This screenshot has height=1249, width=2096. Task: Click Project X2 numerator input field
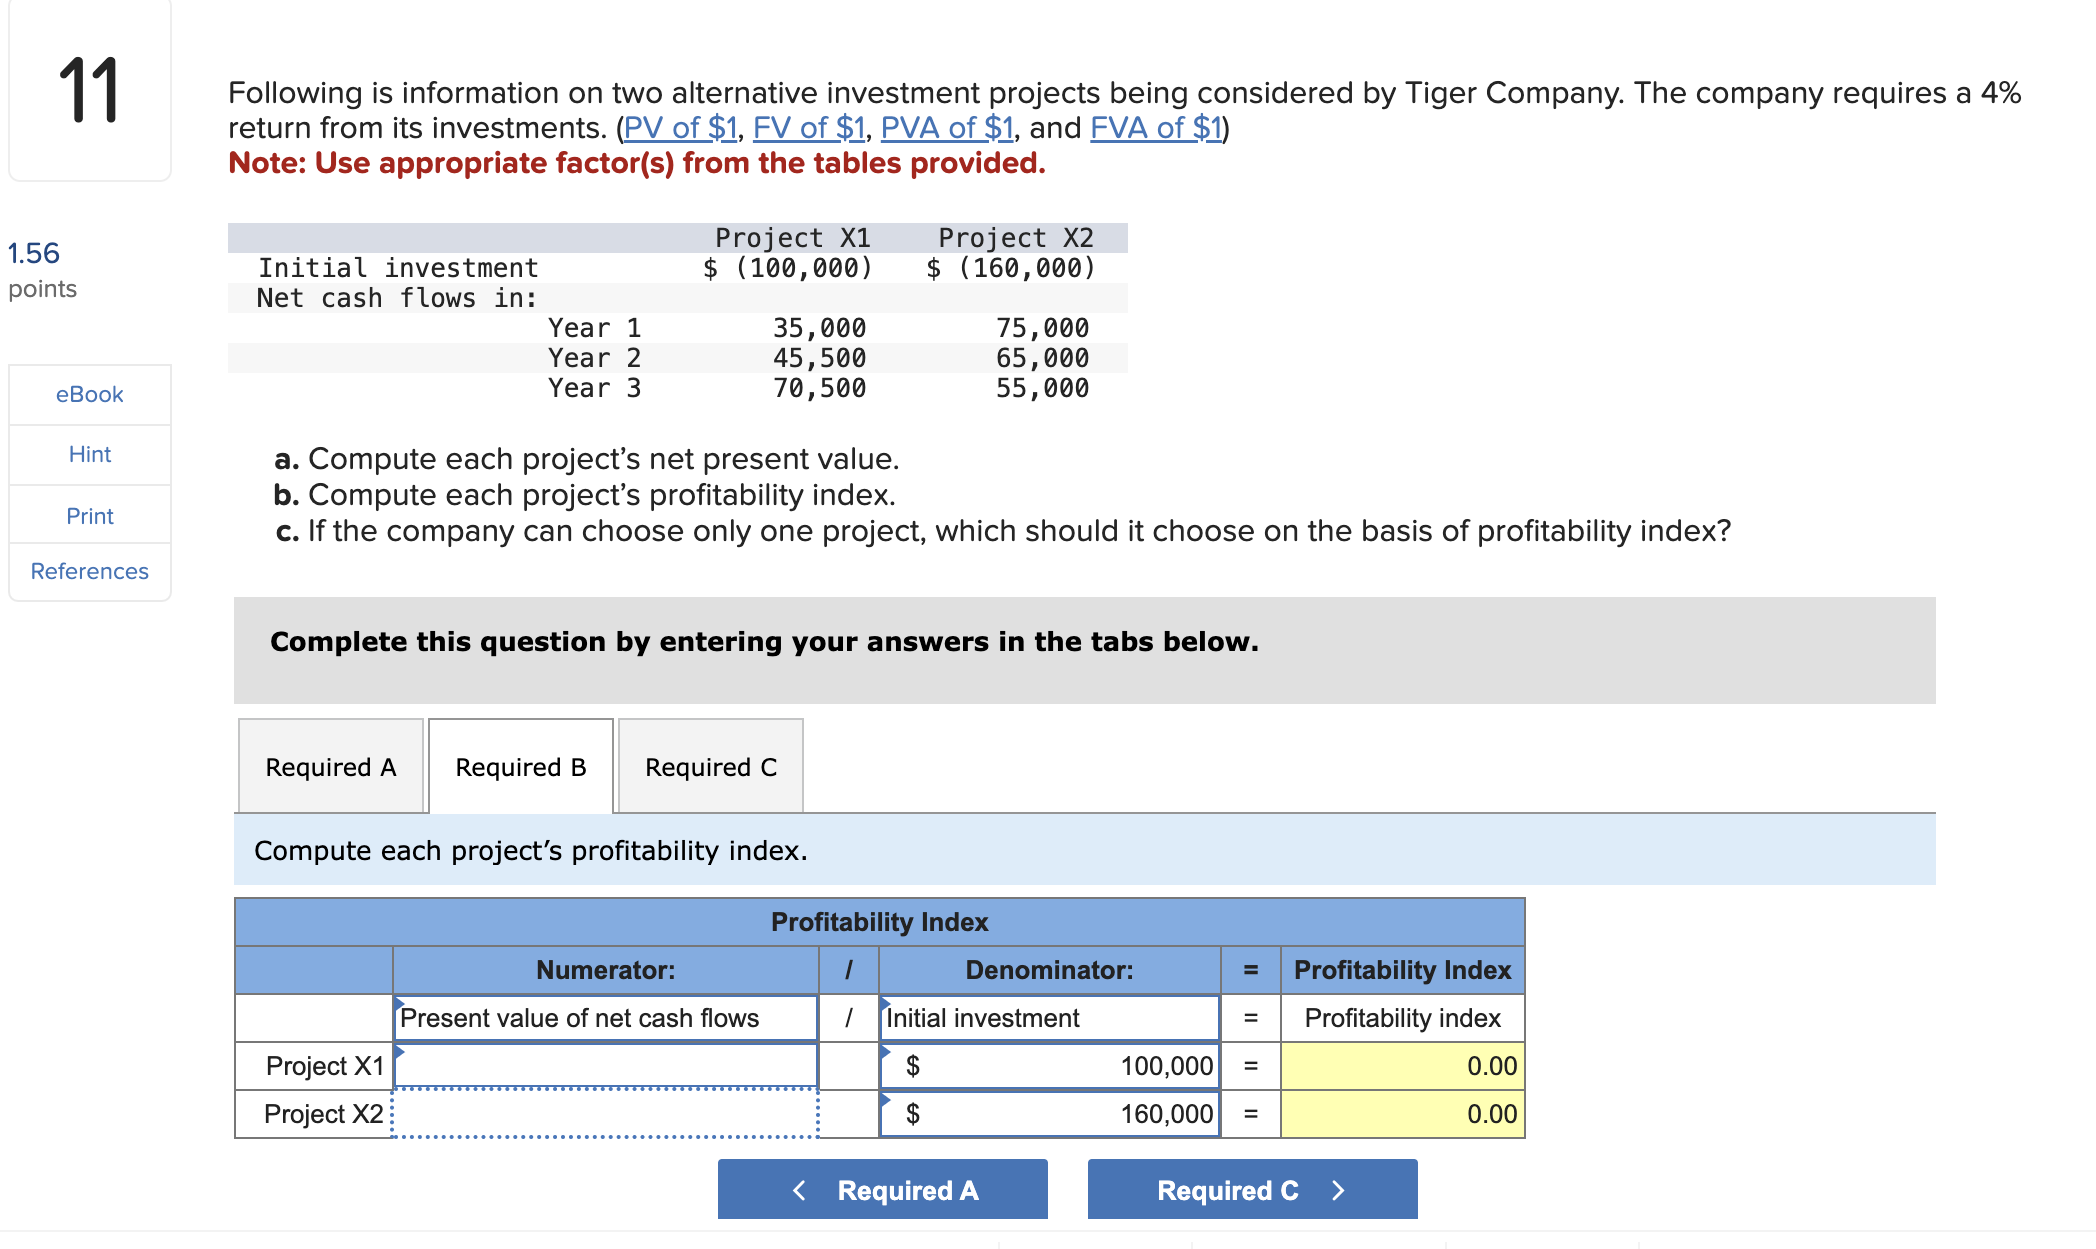pyautogui.click(x=605, y=1114)
